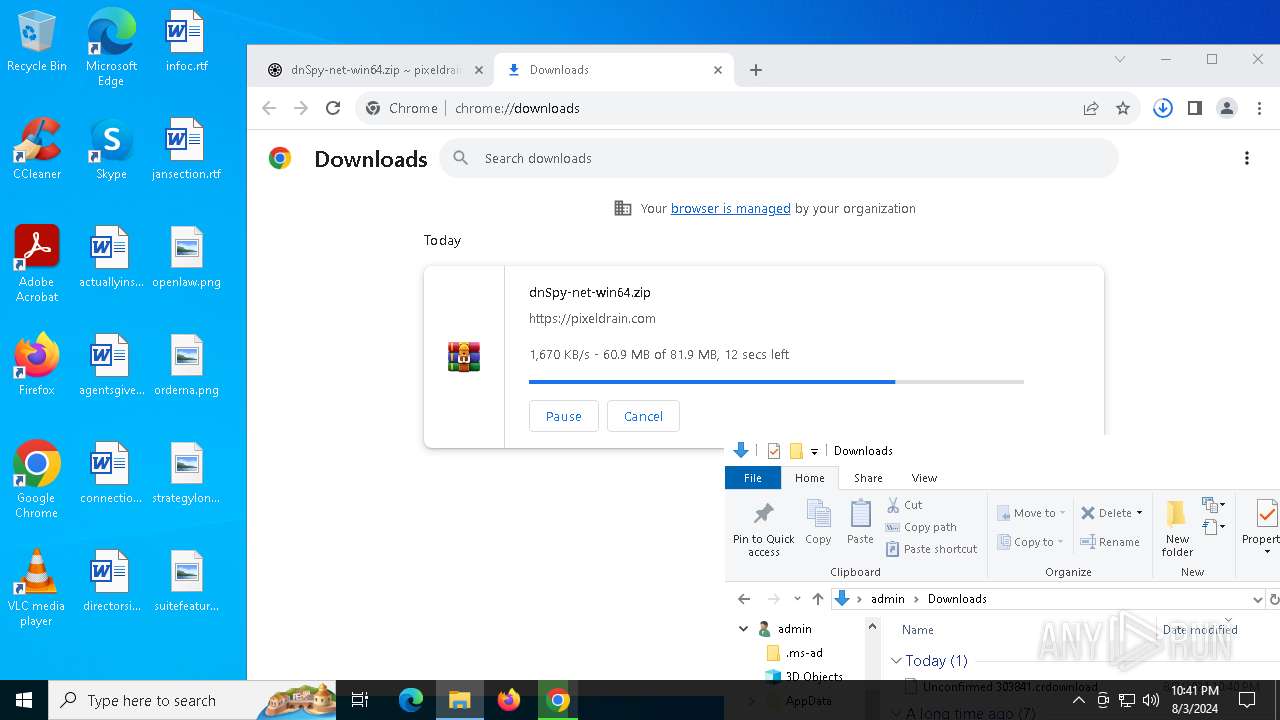Click Cut in Explorer ribbon
The image size is (1280, 720).
[x=904, y=505]
